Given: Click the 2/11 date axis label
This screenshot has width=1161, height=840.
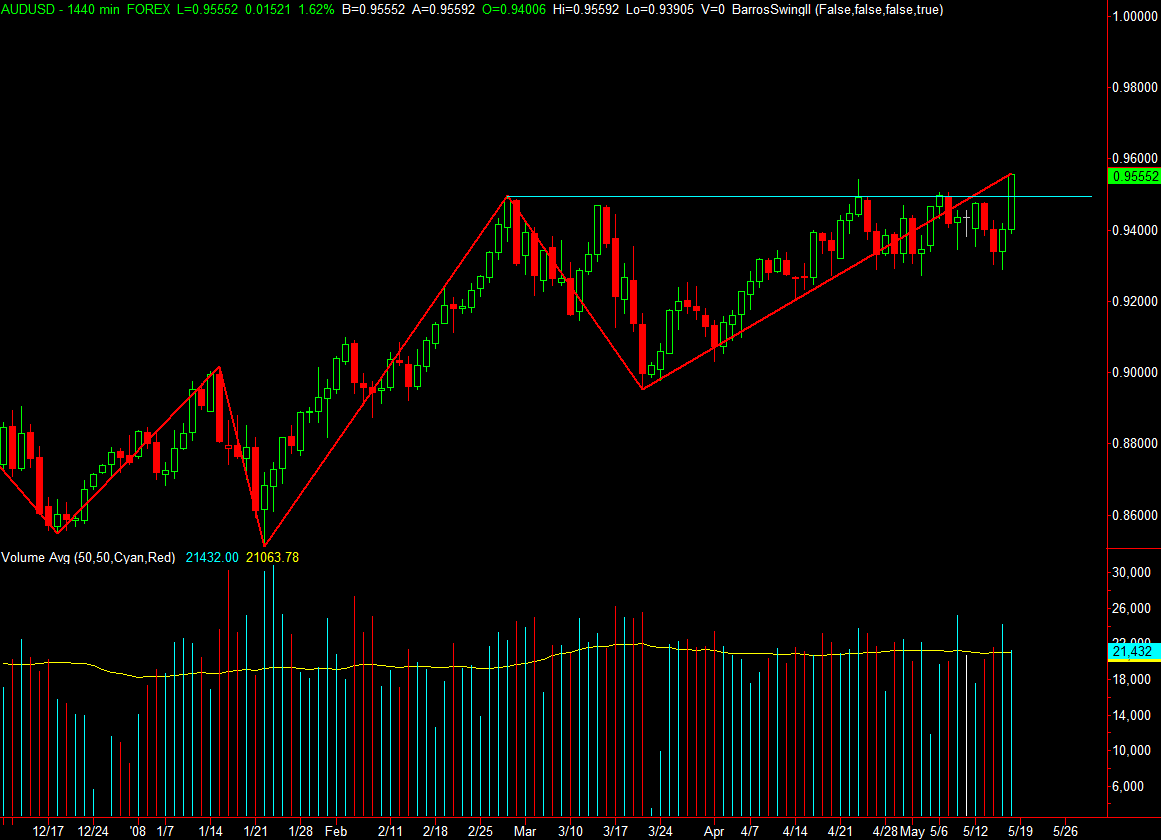Looking at the screenshot, I should [x=390, y=831].
